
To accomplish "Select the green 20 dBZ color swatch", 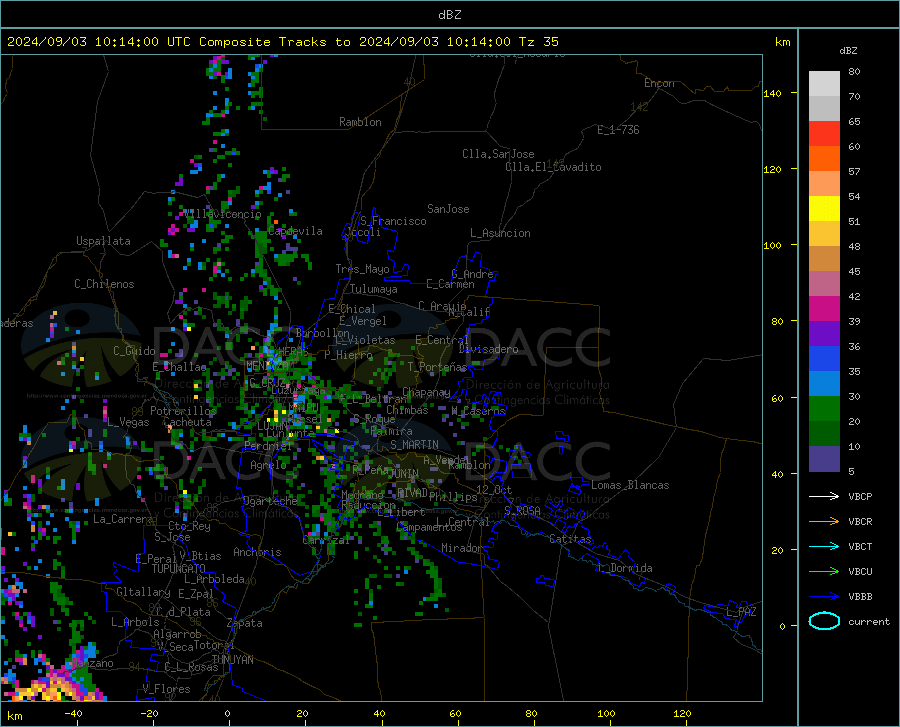I will pyautogui.click(x=824, y=409).
